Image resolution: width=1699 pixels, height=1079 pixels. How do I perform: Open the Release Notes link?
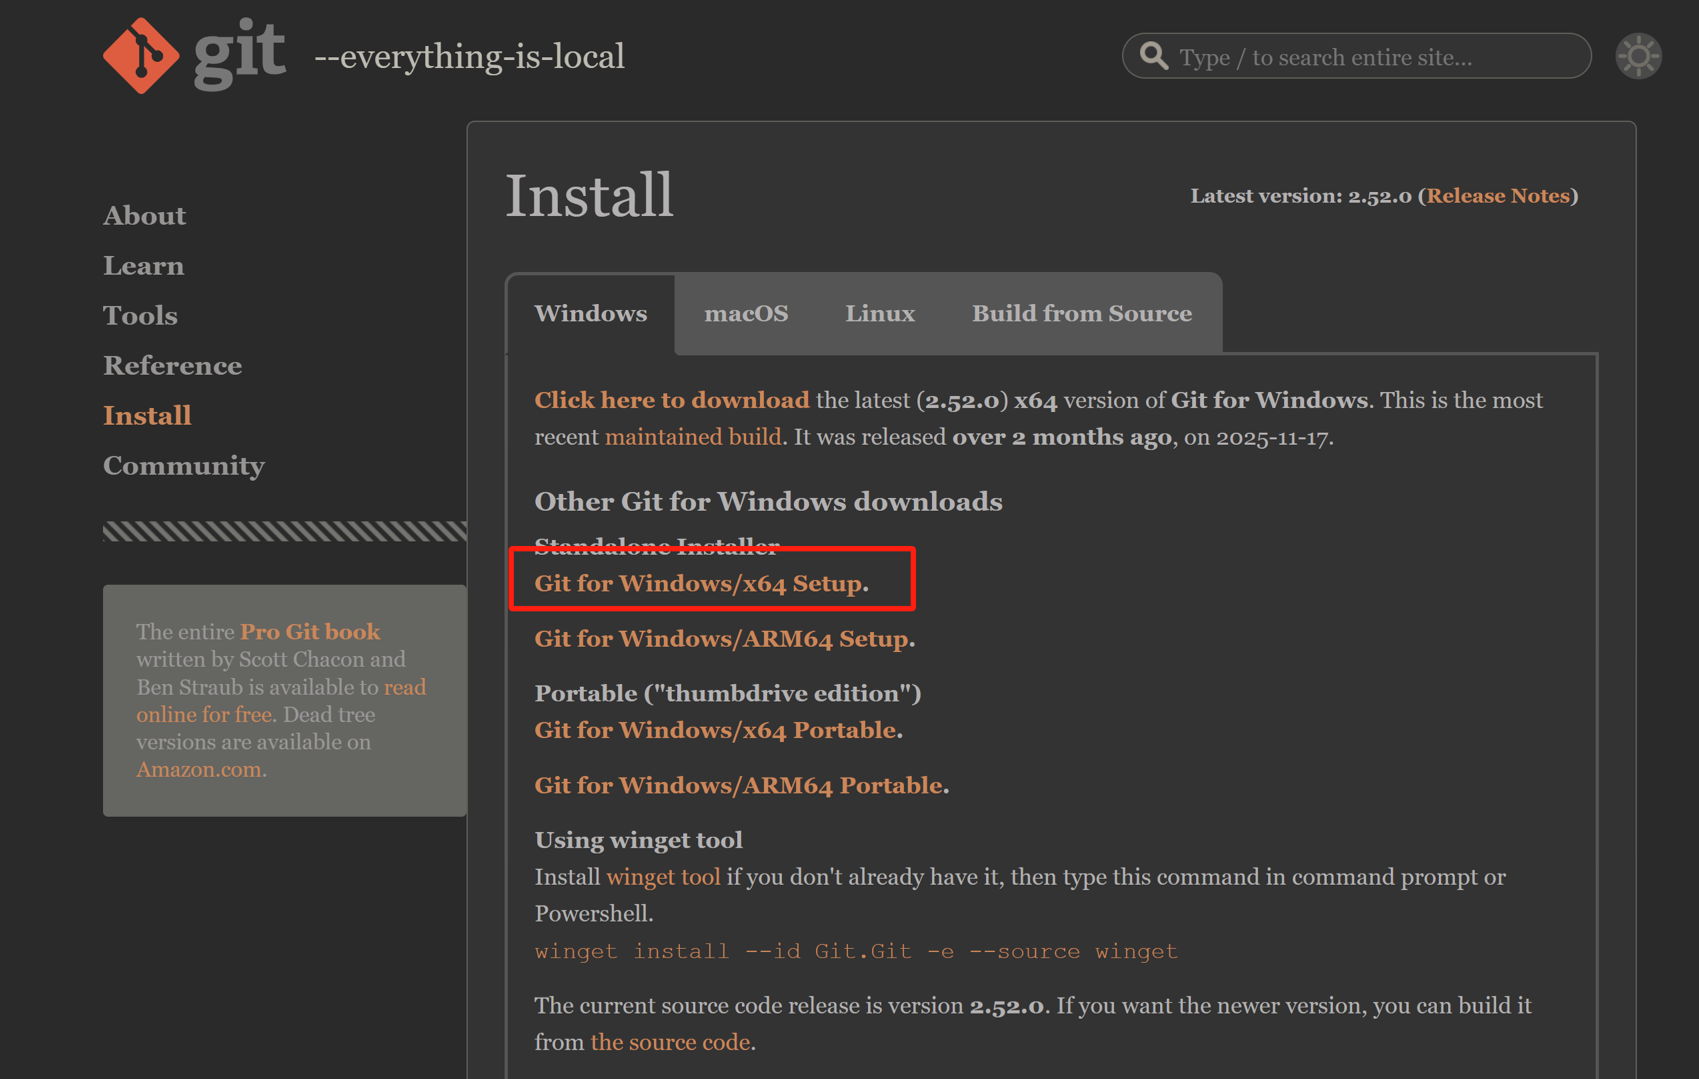point(1498,196)
